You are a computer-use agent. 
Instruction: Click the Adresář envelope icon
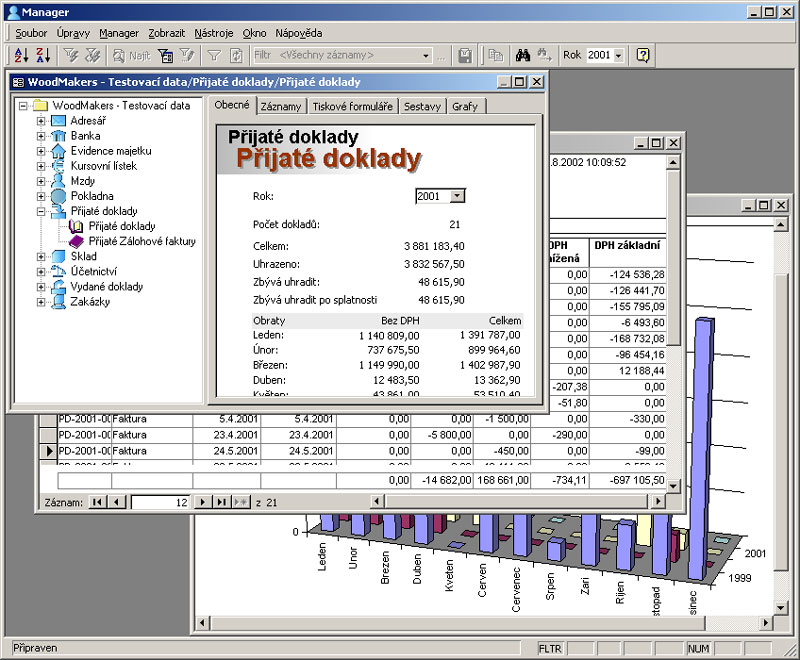tap(58, 121)
